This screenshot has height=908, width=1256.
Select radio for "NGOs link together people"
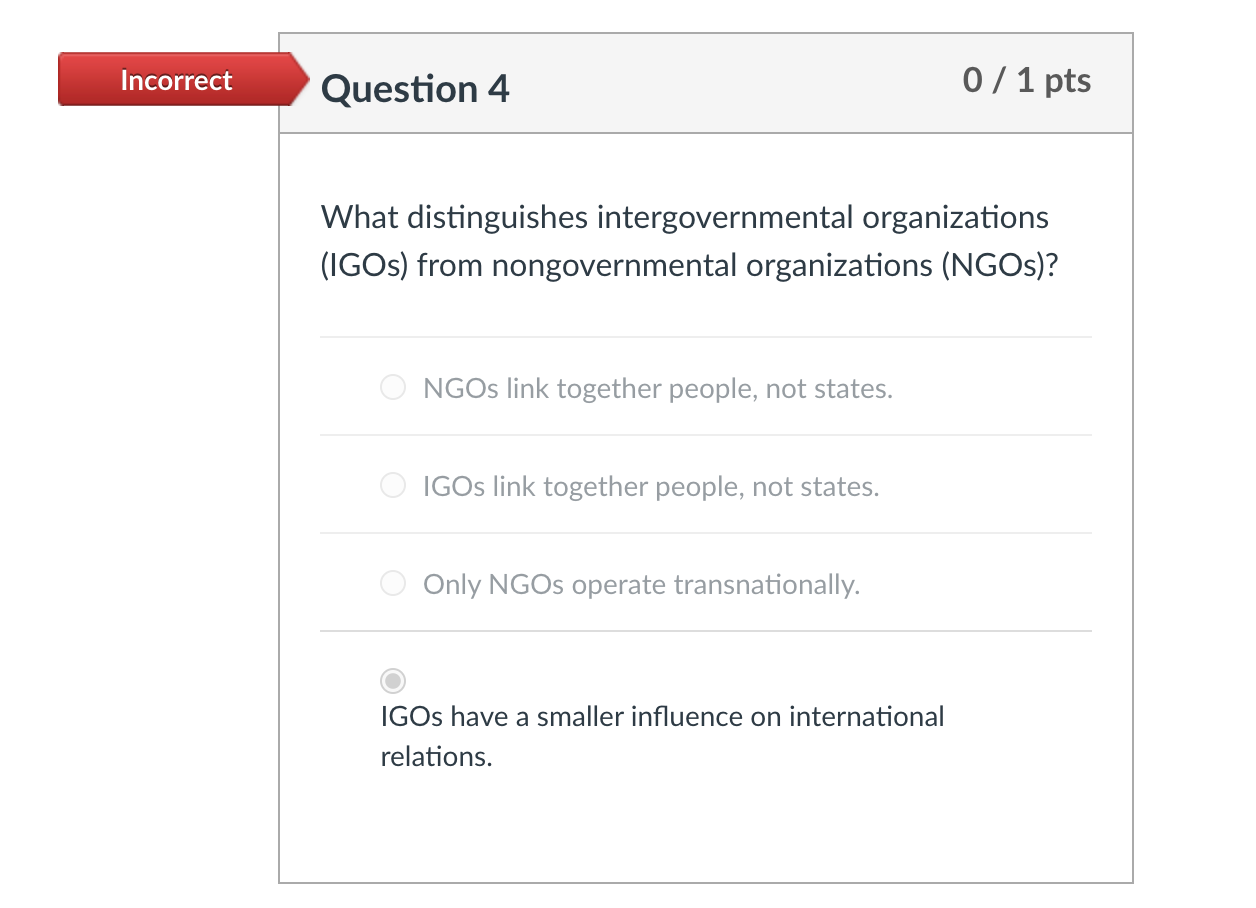(393, 387)
